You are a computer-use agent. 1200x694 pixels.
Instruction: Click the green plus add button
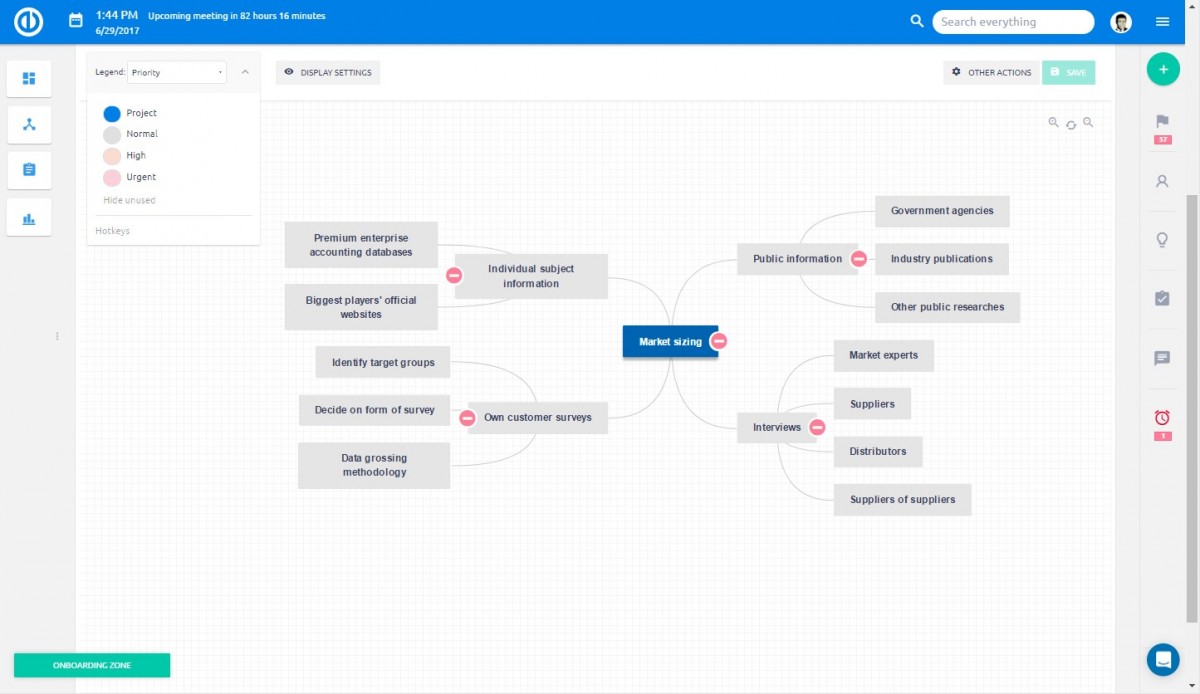click(x=1162, y=70)
